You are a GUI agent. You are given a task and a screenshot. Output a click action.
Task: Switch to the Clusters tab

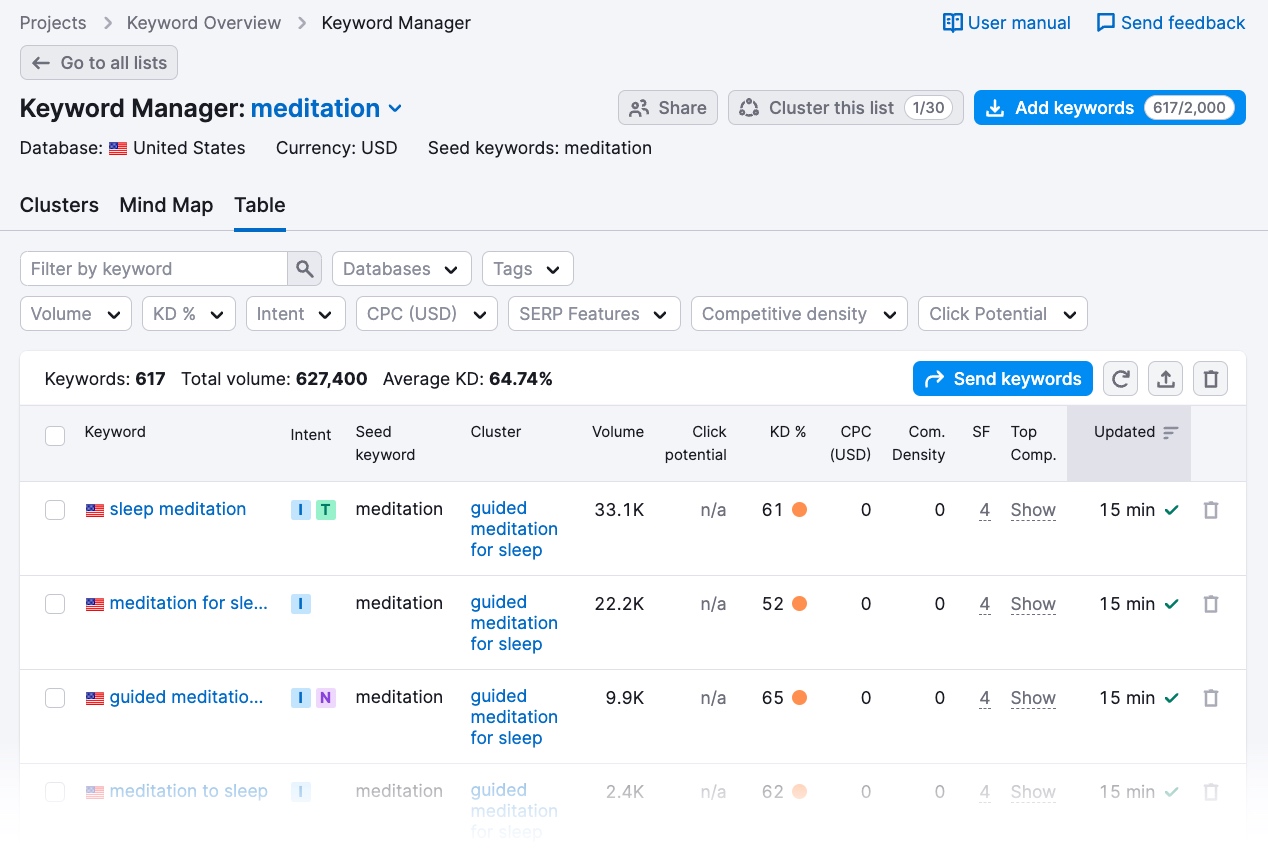(x=59, y=205)
